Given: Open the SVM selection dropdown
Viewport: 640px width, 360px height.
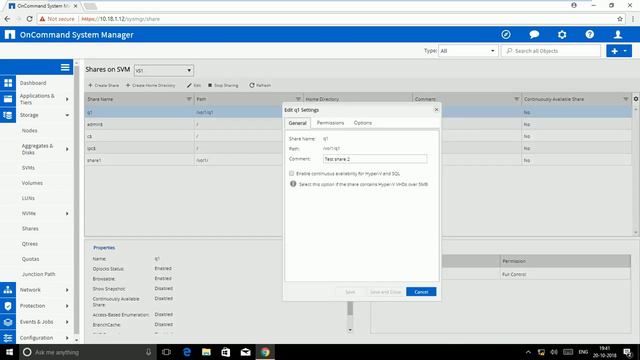Looking at the screenshot, I should tap(164, 71).
